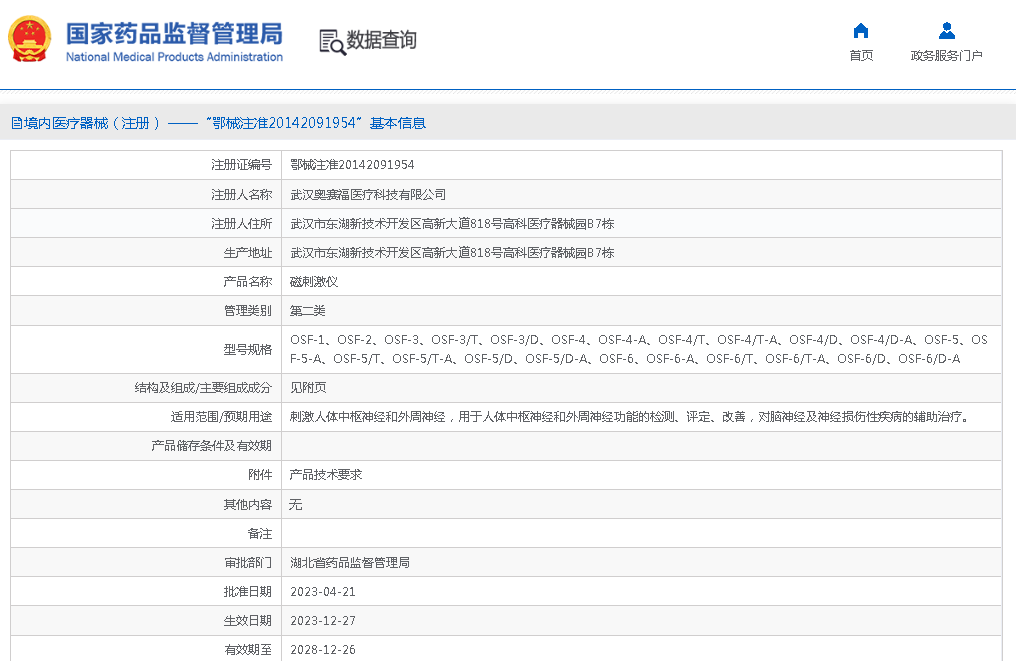
Task: Select the 注册证编号 value 鄂械注准20142091954 in table
Action: pos(352,165)
